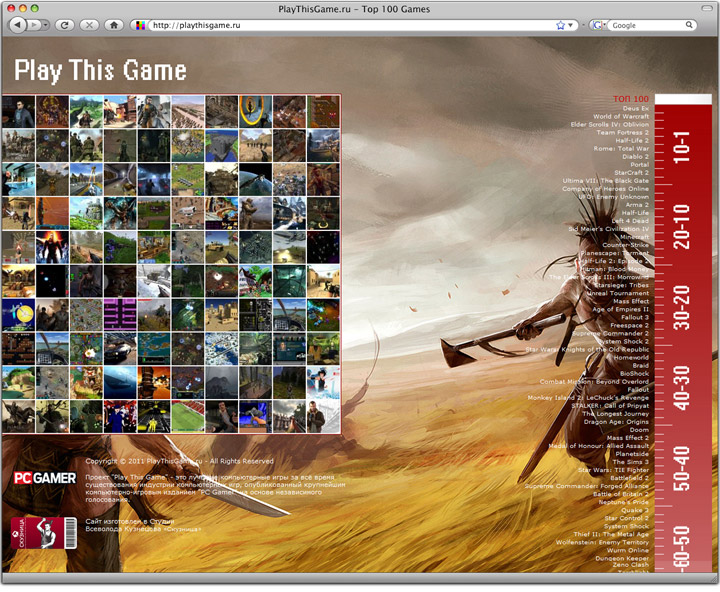This screenshot has height=592, width=720.
Task: Open Dungeon Keeper entry
Action: [x=622, y=558]
